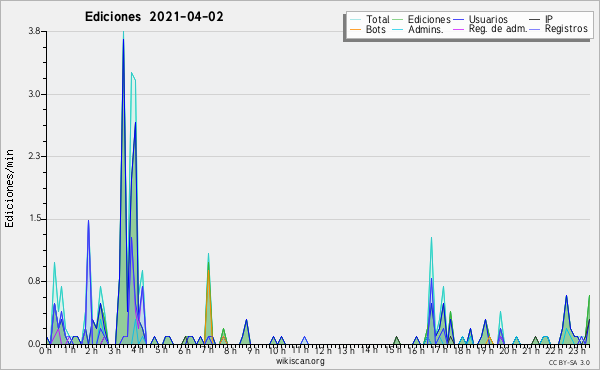Click the '7 h' x-axis label

tap(207, 351)
